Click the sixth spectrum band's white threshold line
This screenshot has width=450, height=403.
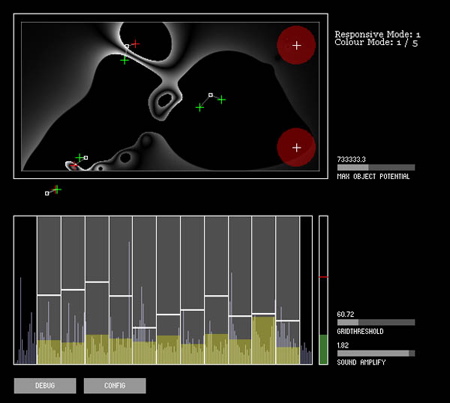pyautogui.click(x=168, y=314)
